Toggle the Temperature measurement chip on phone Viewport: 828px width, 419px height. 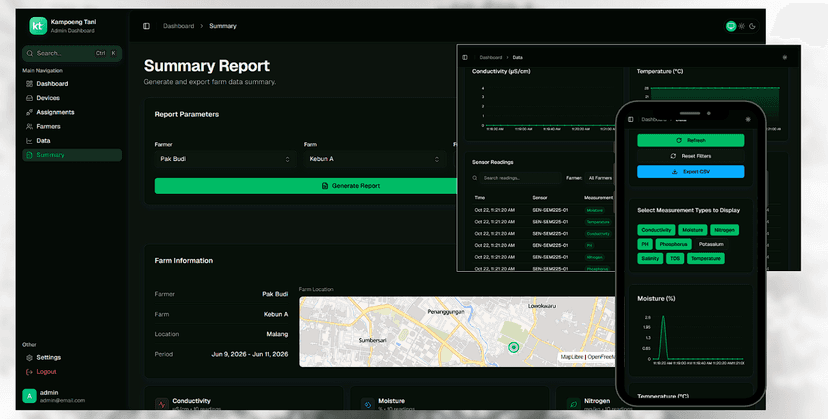coord(705,258)
